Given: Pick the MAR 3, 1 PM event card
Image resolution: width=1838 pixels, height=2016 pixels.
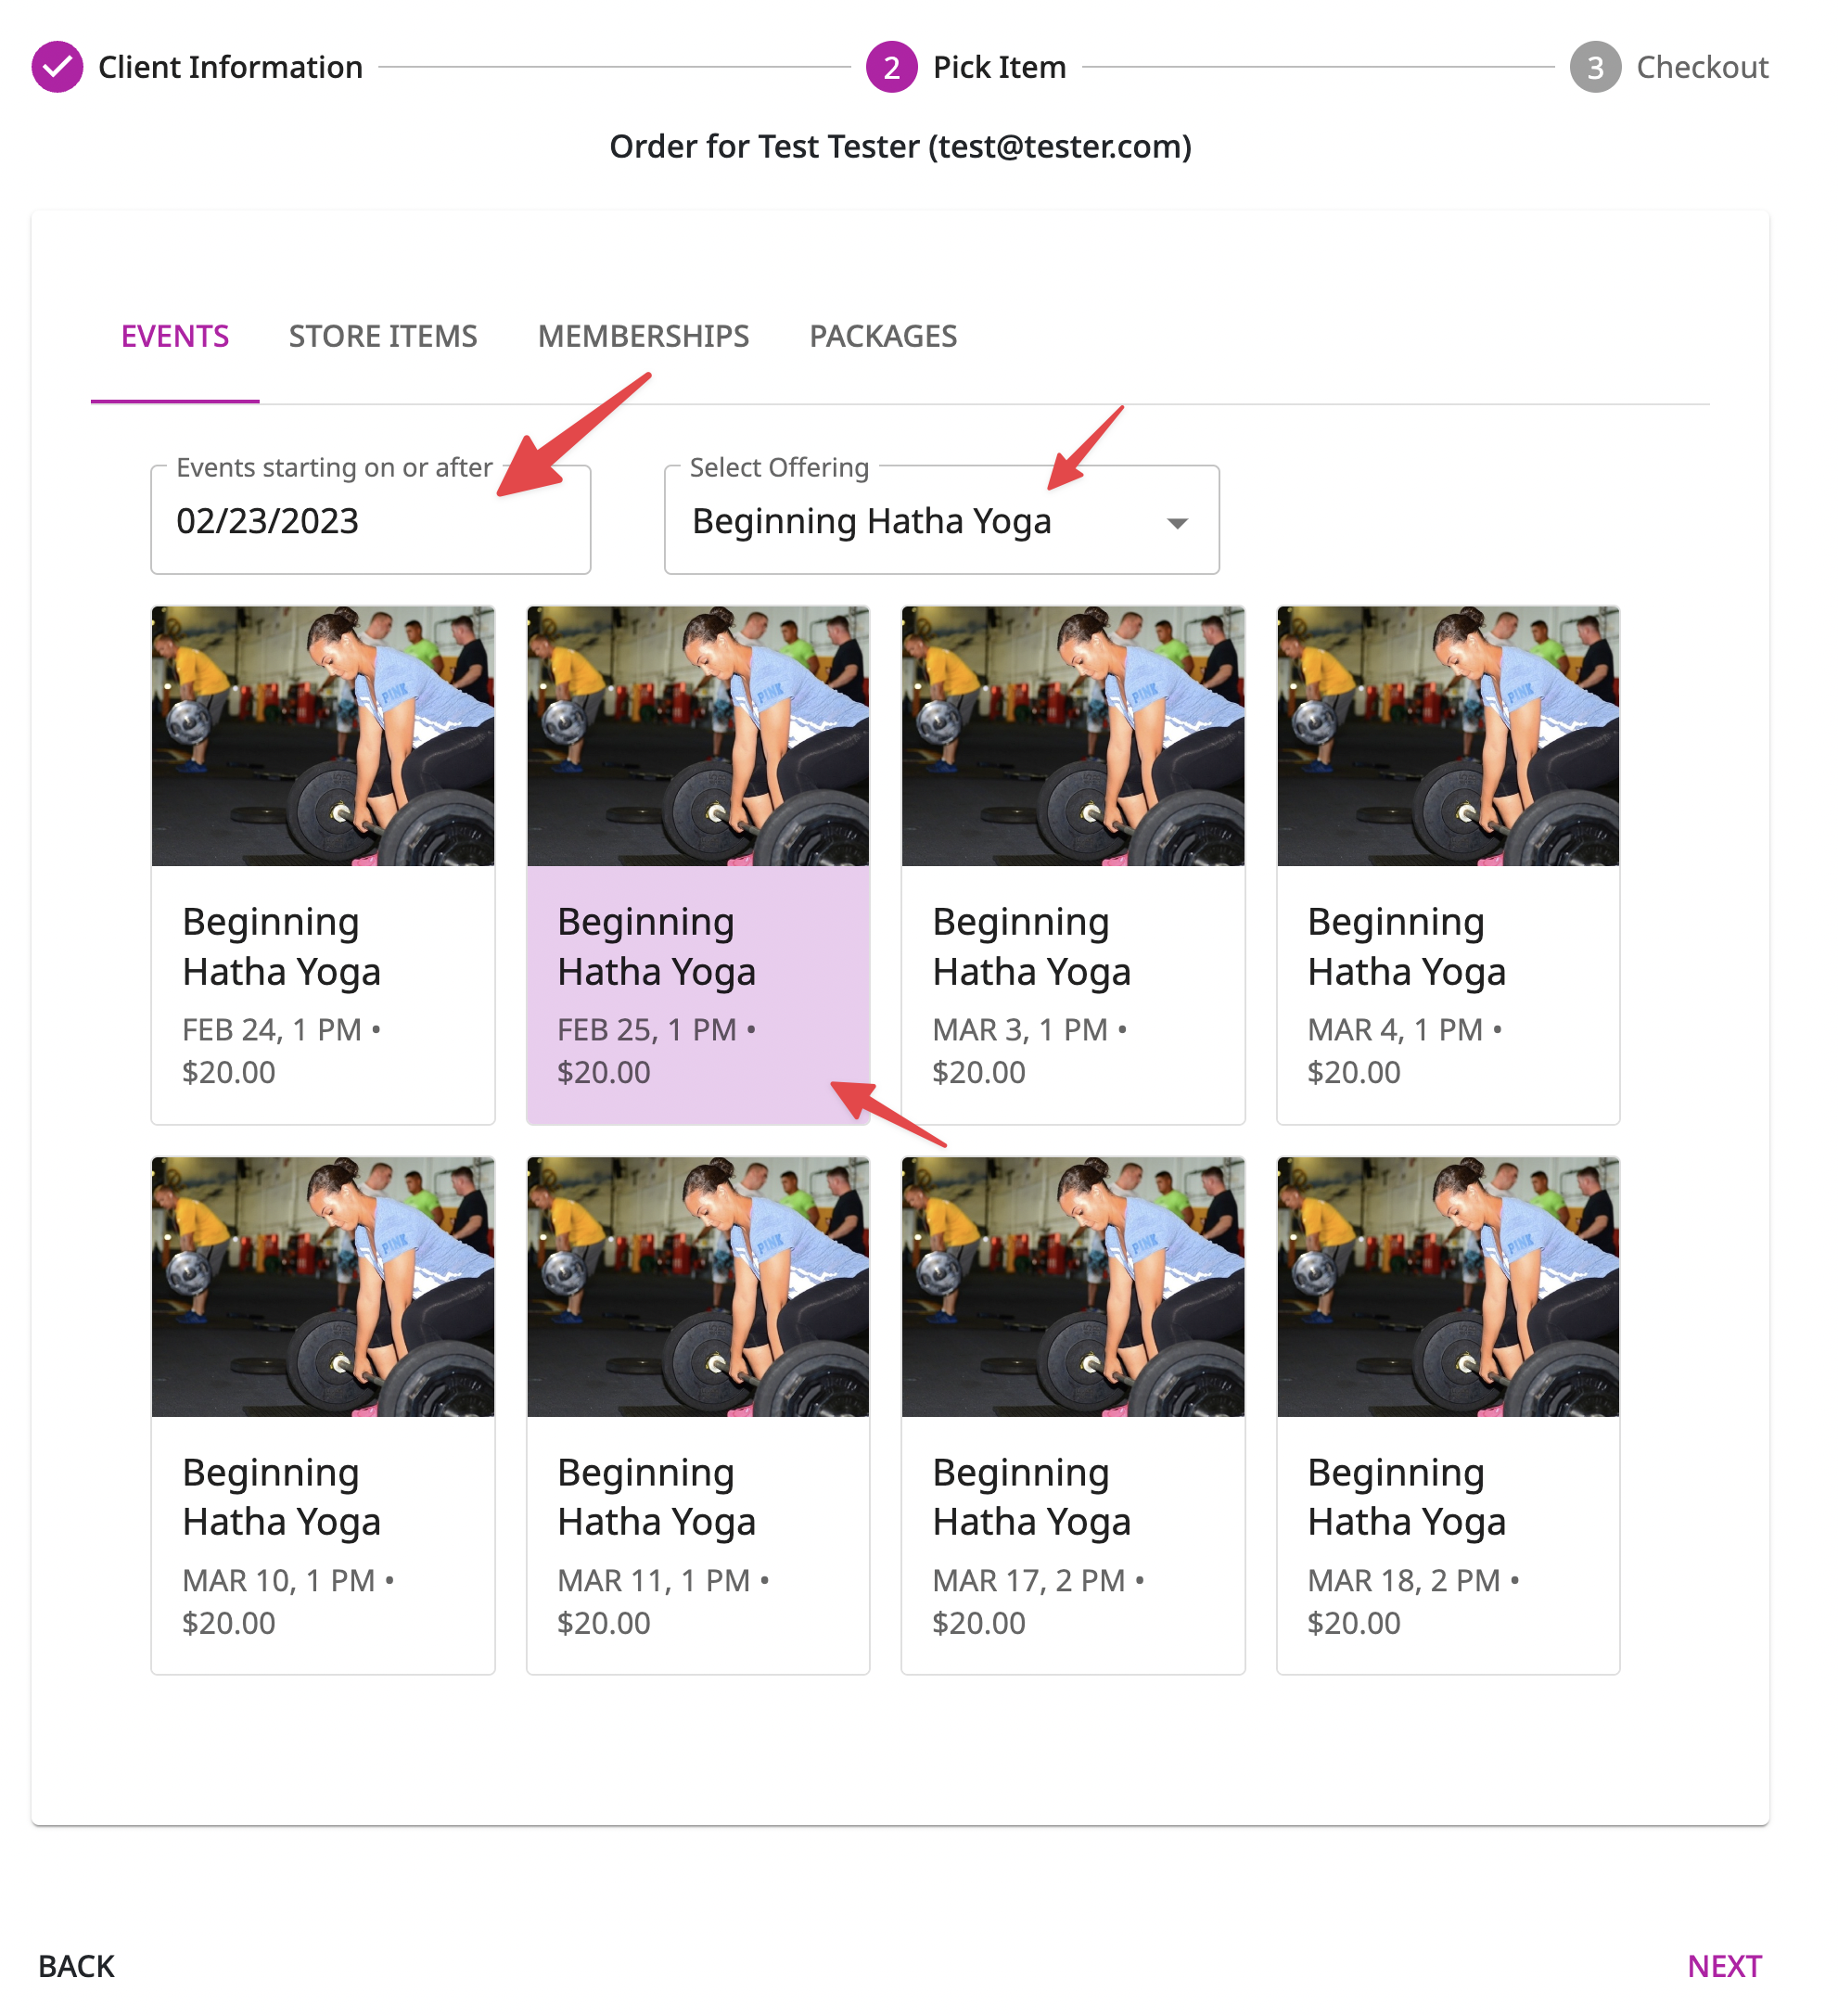Looking at the screenshot, I should point(1073,865).
